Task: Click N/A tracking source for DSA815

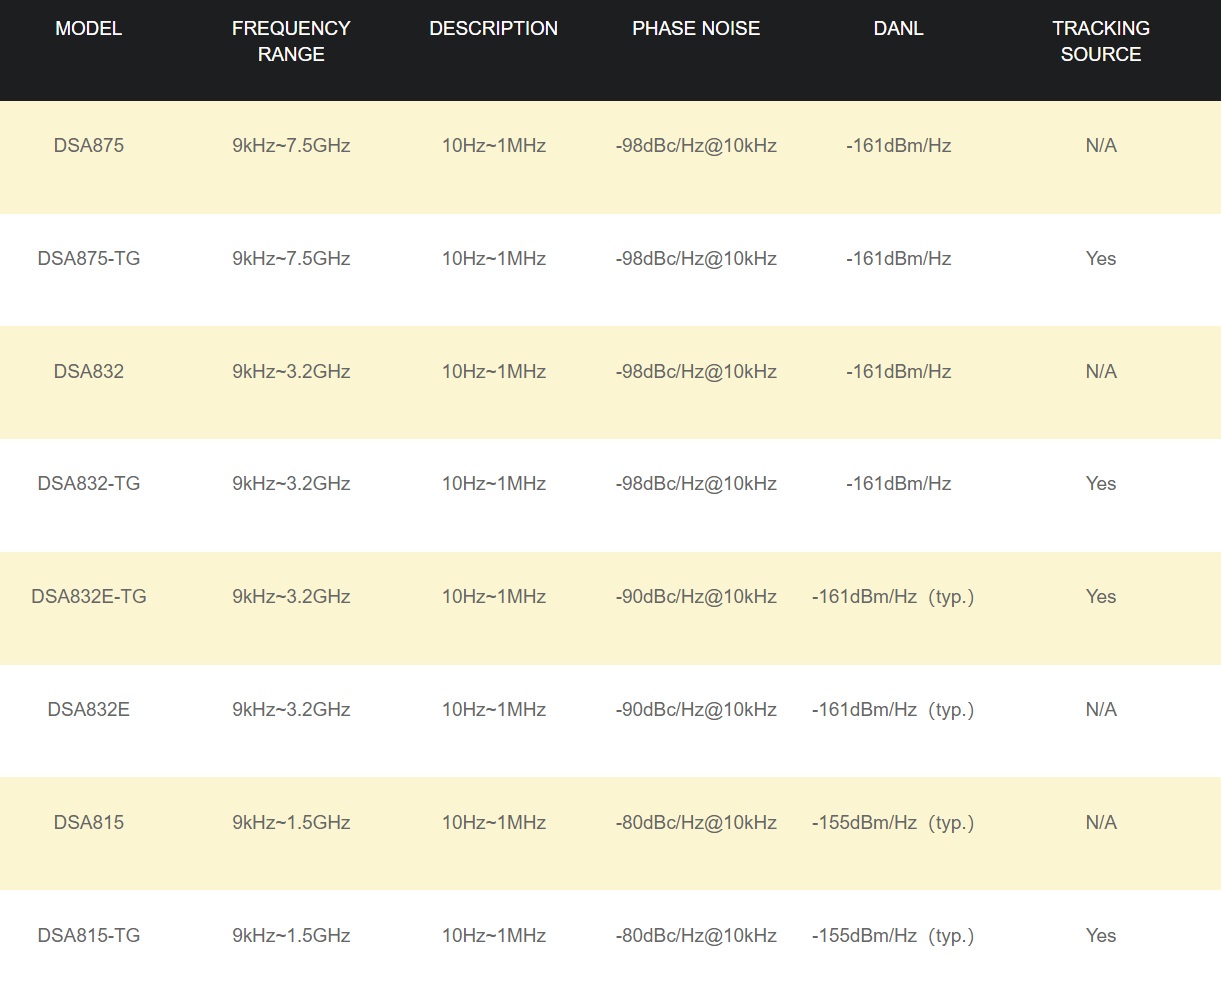Action: point(1101,823)
